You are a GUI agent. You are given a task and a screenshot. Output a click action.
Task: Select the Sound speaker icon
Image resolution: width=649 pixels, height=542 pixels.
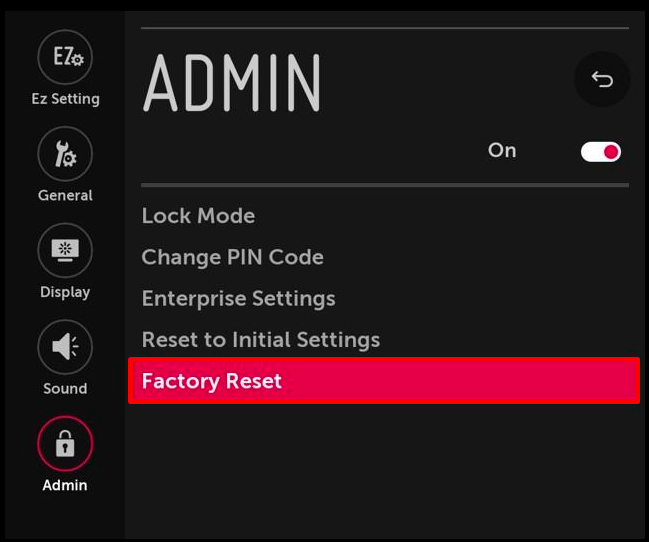65,347
